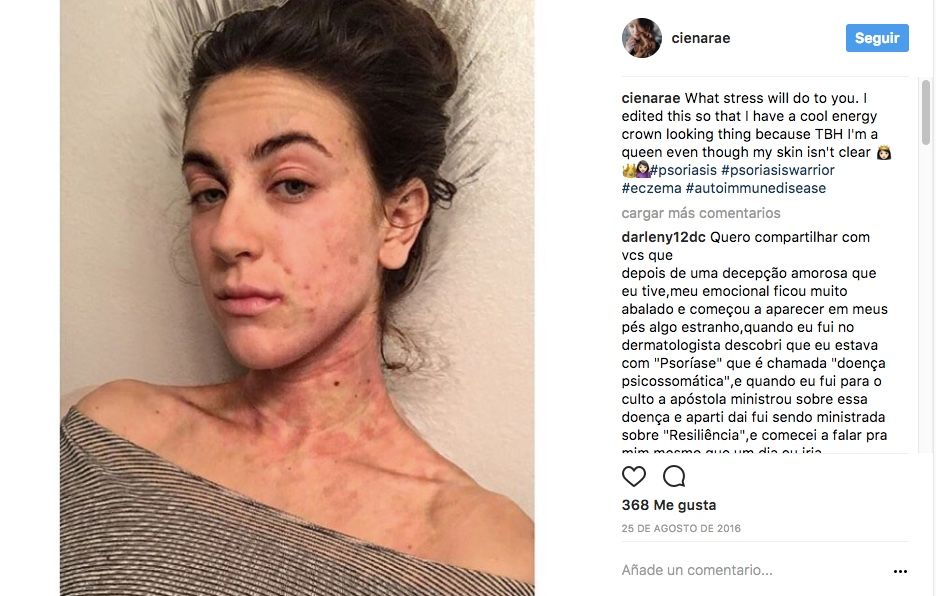
Task: Open the speech bubble comment icon
Action: 674,476
